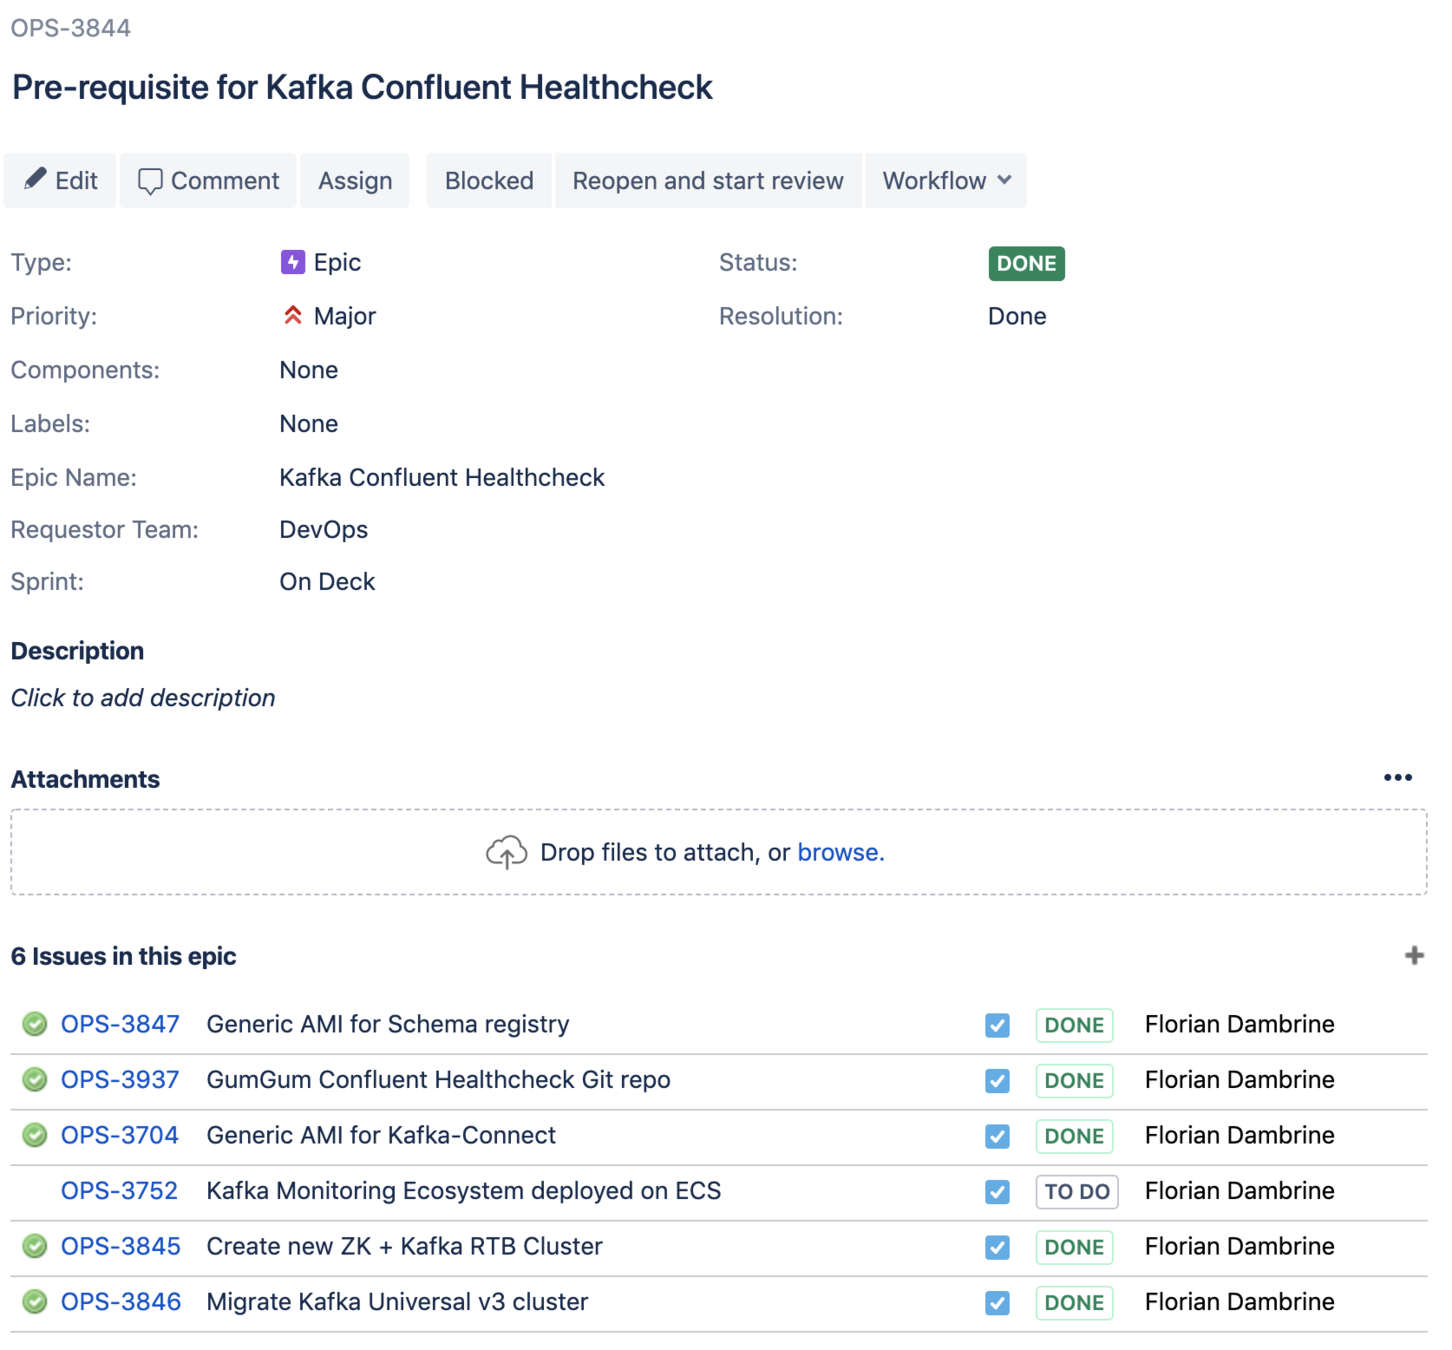
Task: Open issue OPS-3847 link
Action: [x=120, y=1024]
